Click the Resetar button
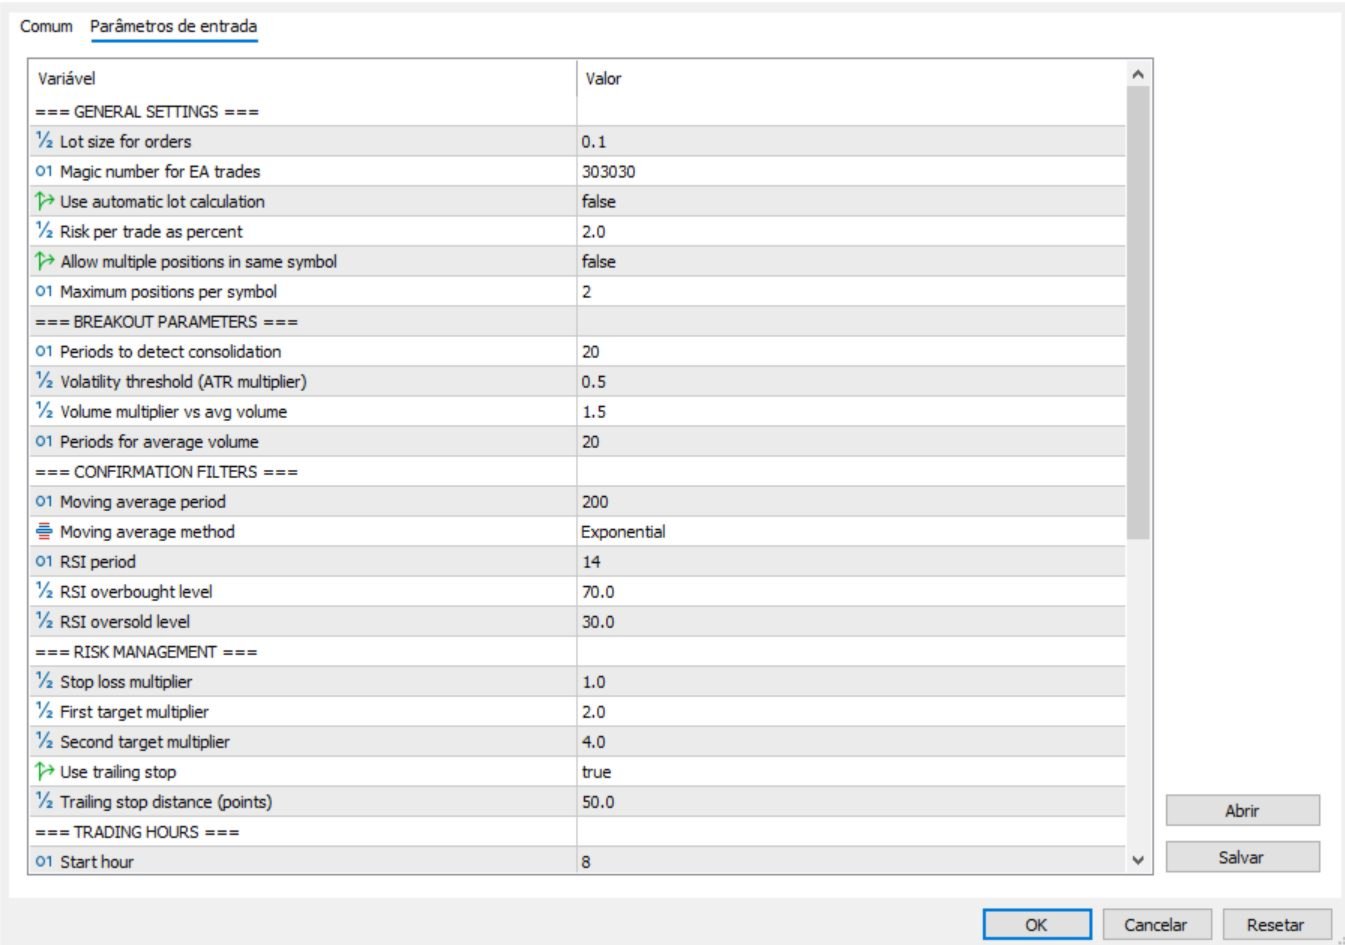The width and height of the screenshot is (1345, 945). (x=1275, y=925)
